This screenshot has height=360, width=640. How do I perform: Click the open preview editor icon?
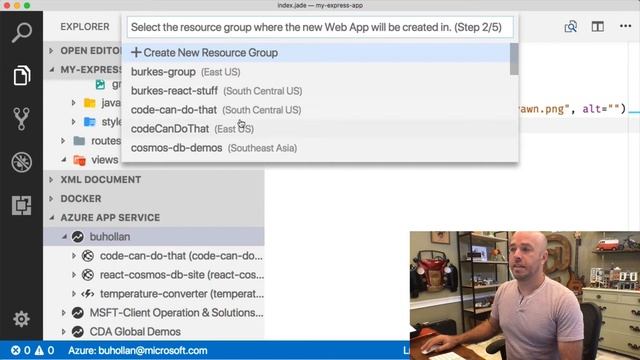[x=571, y=27]
